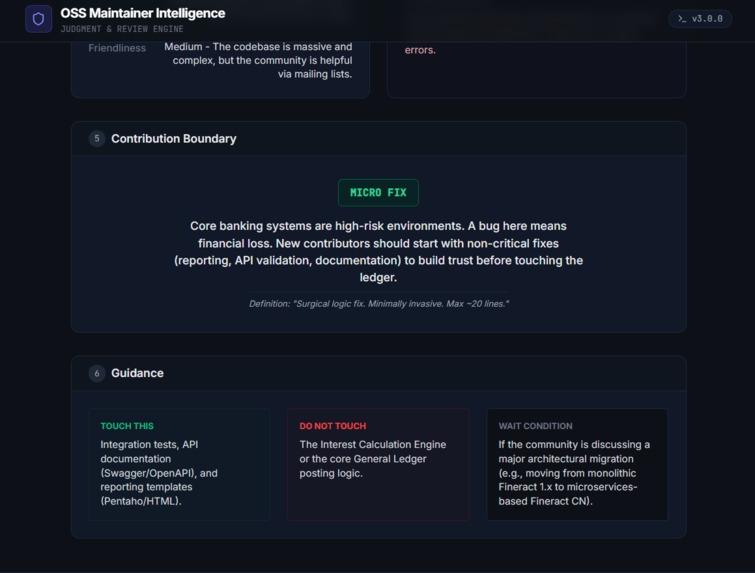The height and width of the screenshot is (573, 755).
Task: Click the shield logo icon in header
Action: 39,19
